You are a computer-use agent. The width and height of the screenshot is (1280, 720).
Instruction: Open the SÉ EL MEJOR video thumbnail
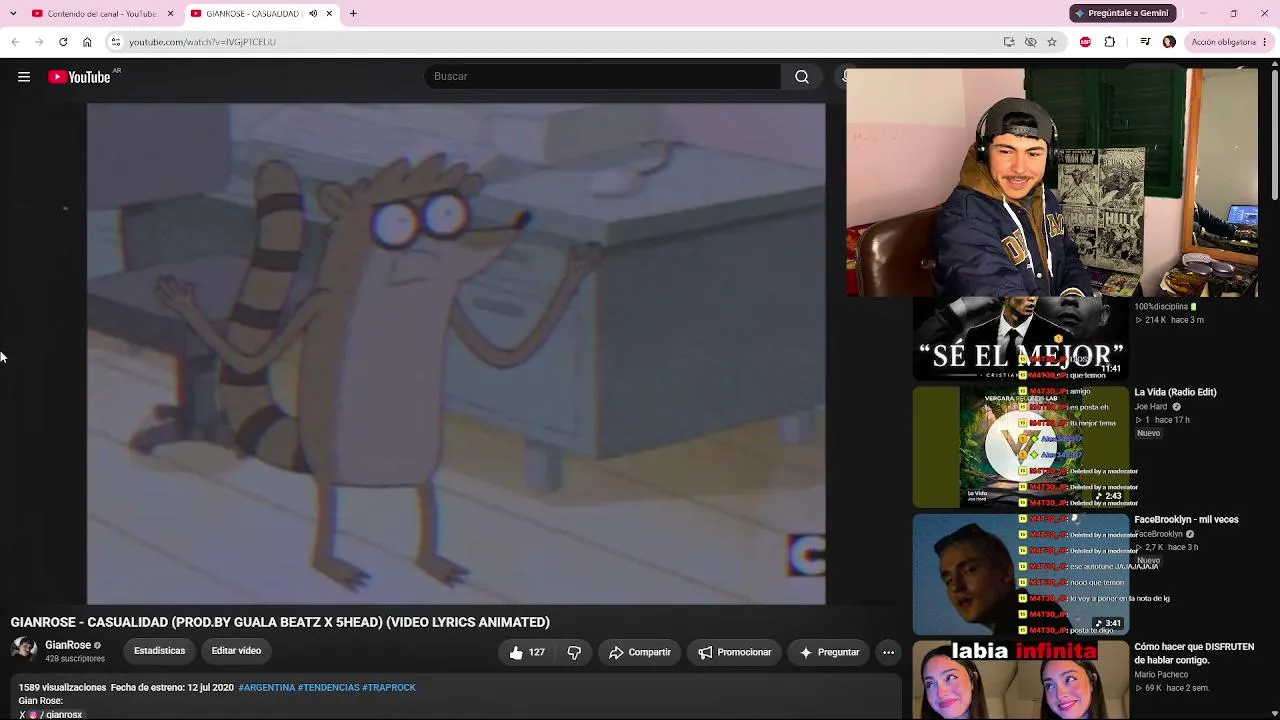tap(1020, 338)
